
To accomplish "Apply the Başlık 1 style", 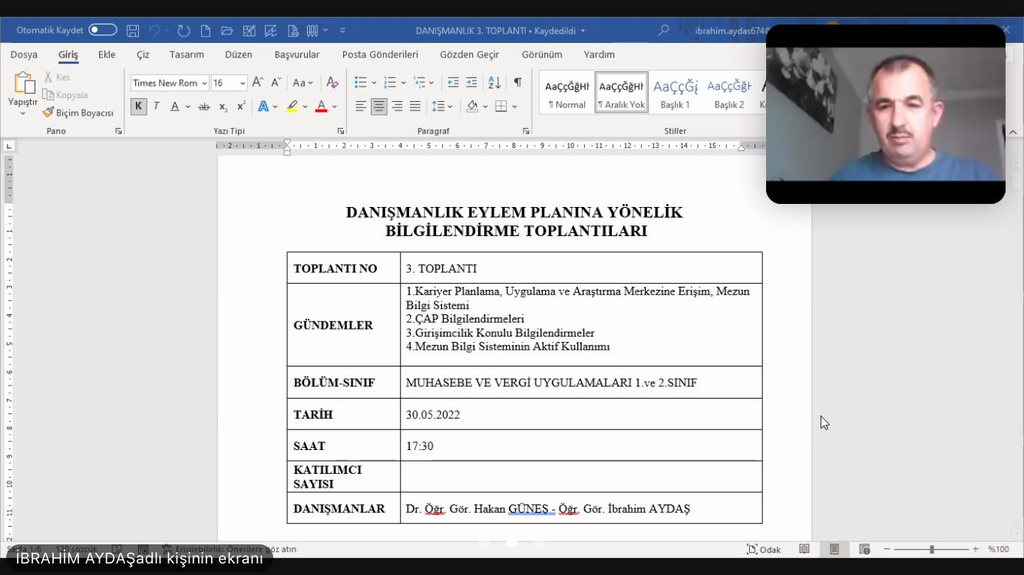I will [675, 92].
